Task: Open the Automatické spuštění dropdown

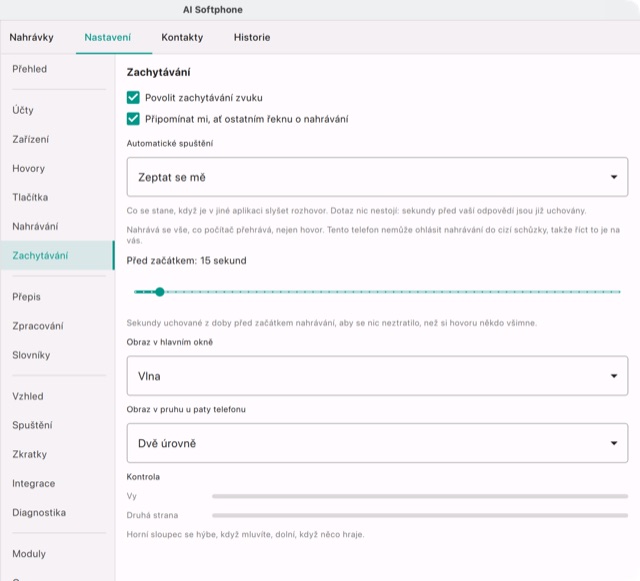Action: pos(377,177)
